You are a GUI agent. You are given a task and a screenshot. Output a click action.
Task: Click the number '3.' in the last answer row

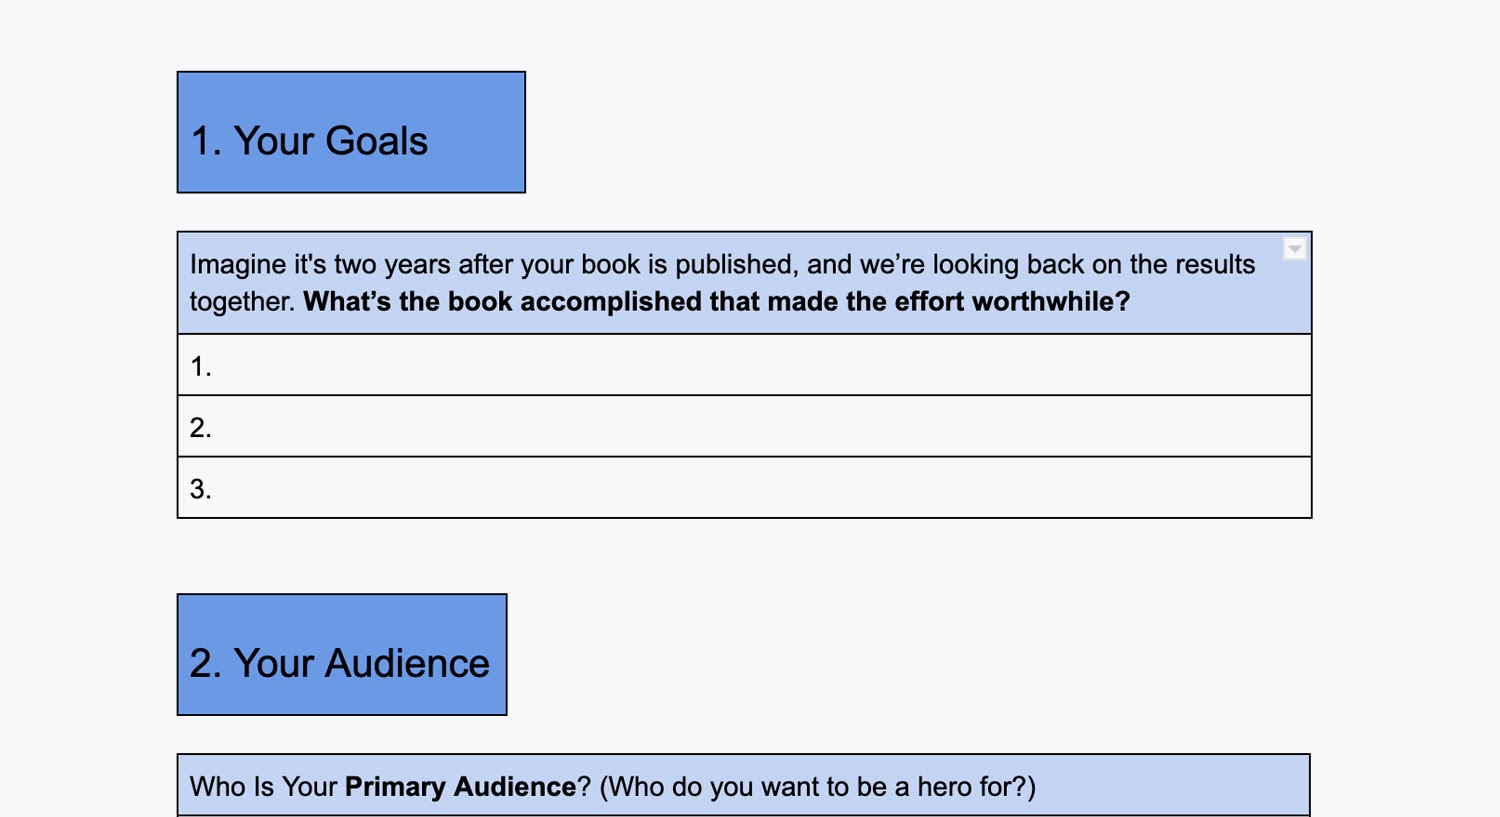pos(201,489)
